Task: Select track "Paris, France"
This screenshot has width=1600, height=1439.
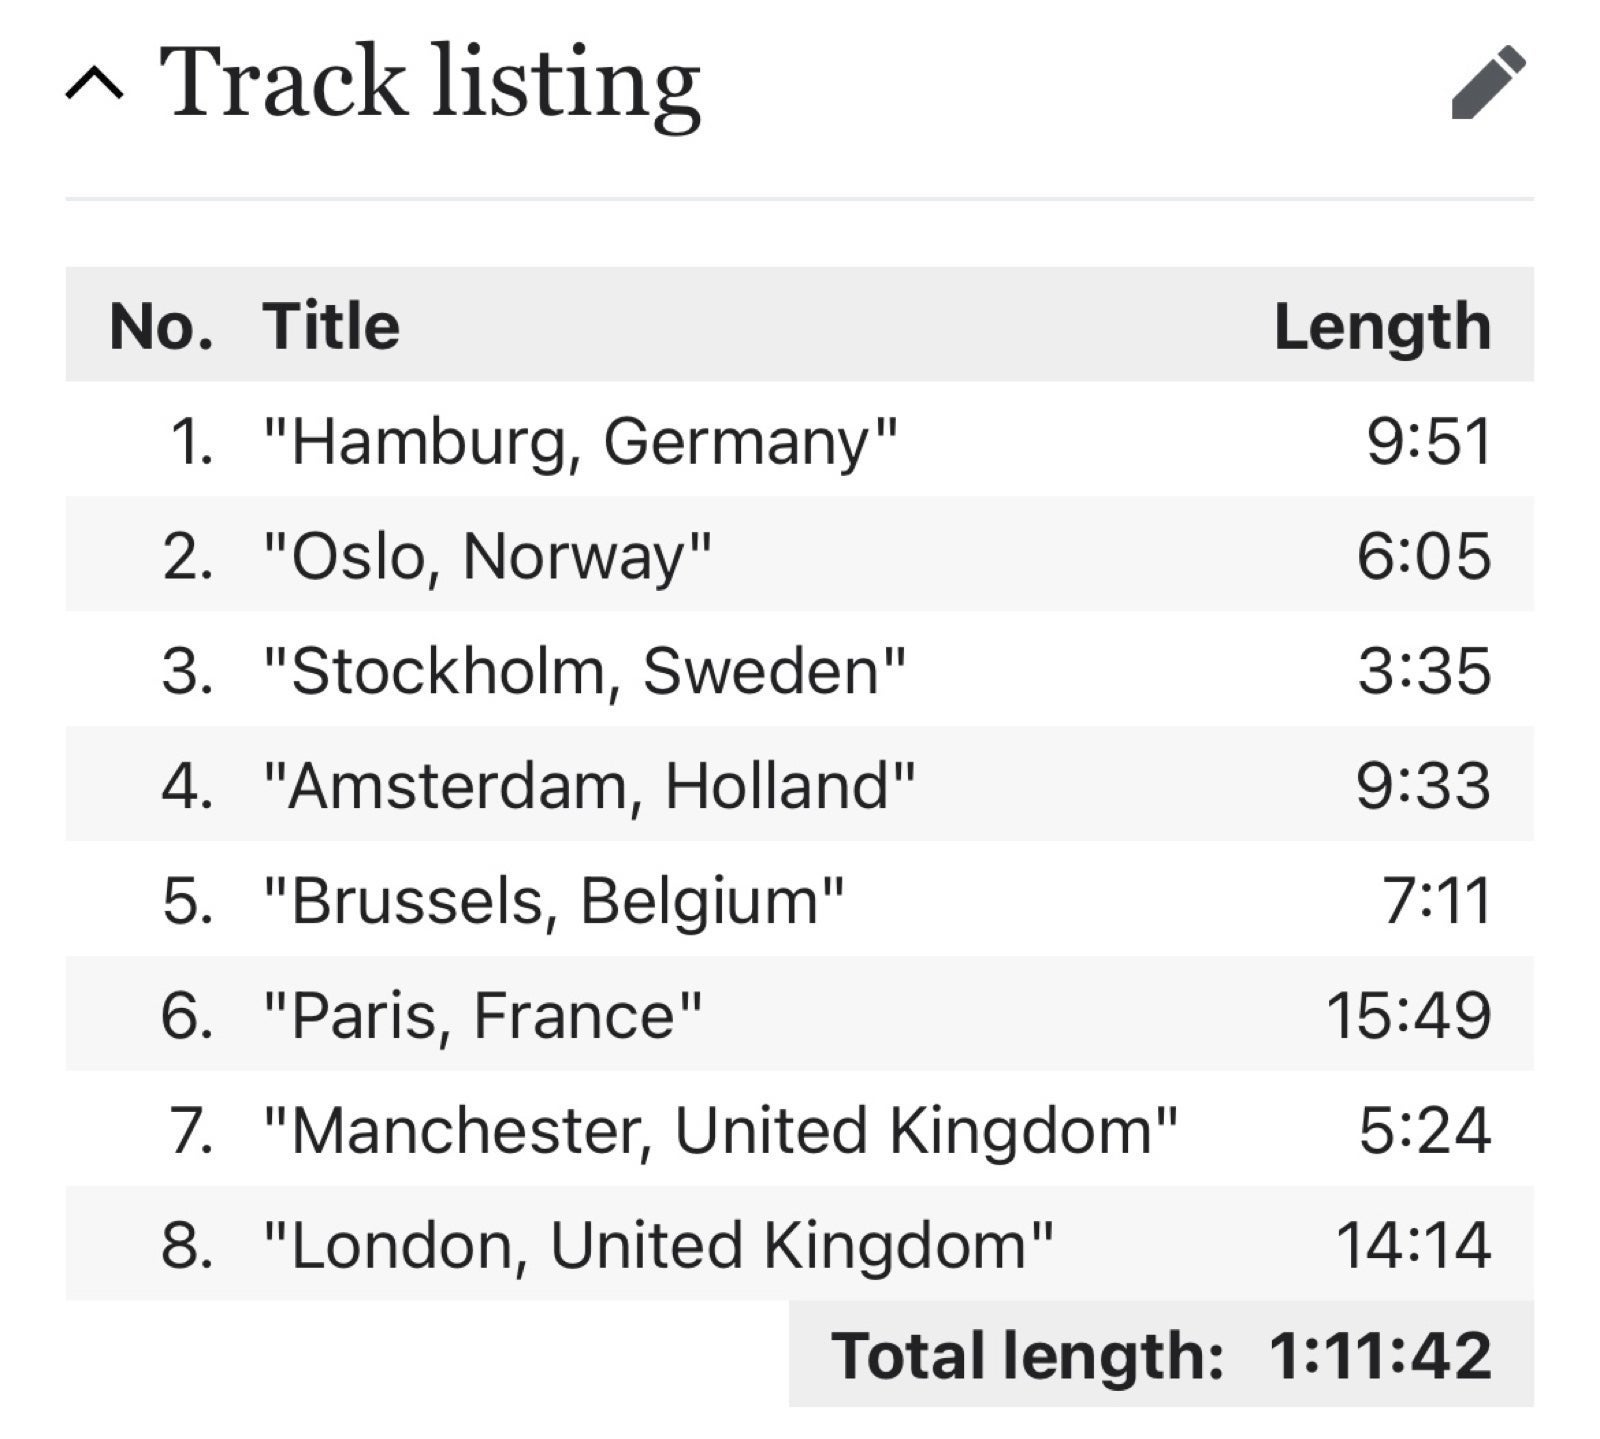Action: [482, 1016]
